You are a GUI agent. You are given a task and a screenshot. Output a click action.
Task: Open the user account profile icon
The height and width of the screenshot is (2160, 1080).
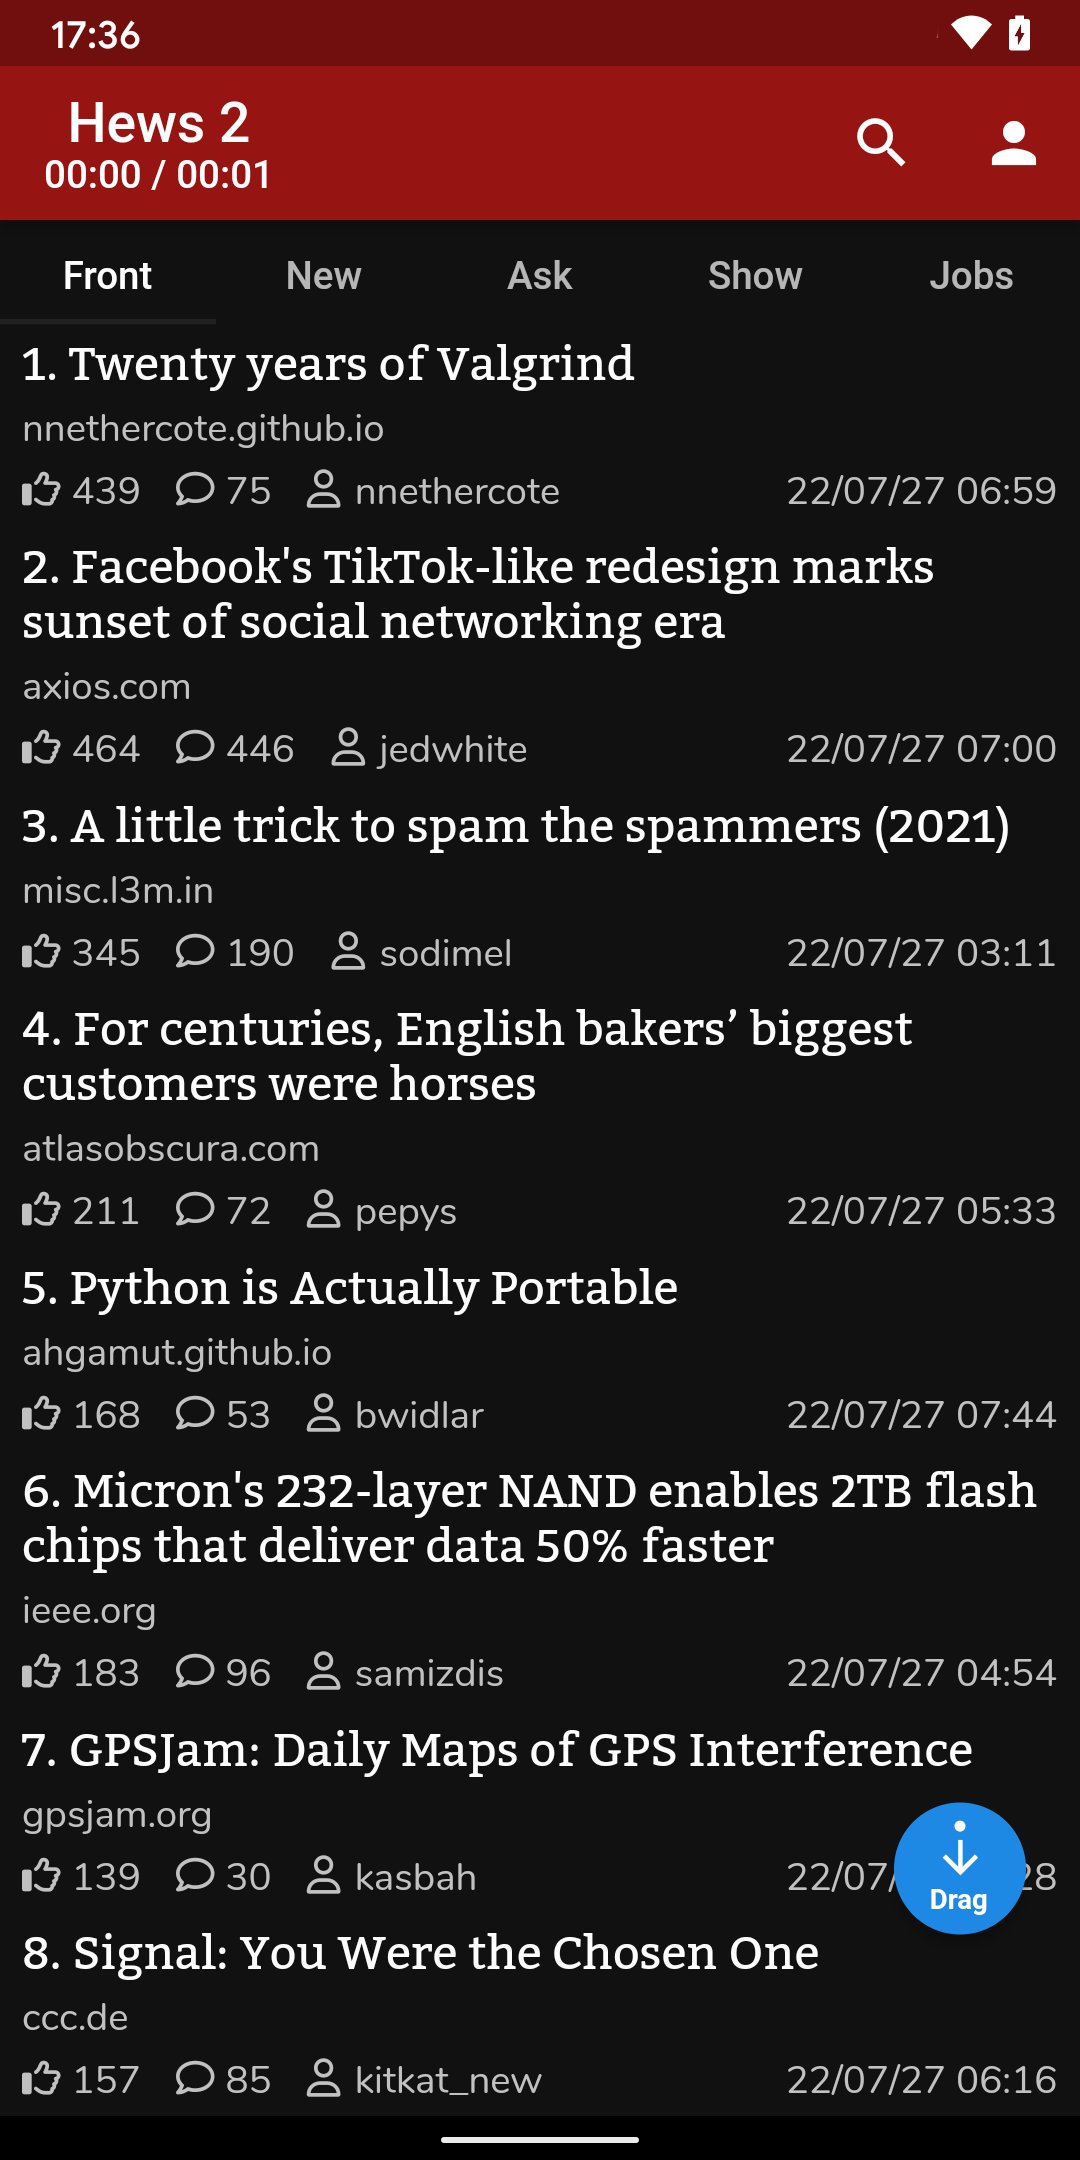click(1013, 143)
